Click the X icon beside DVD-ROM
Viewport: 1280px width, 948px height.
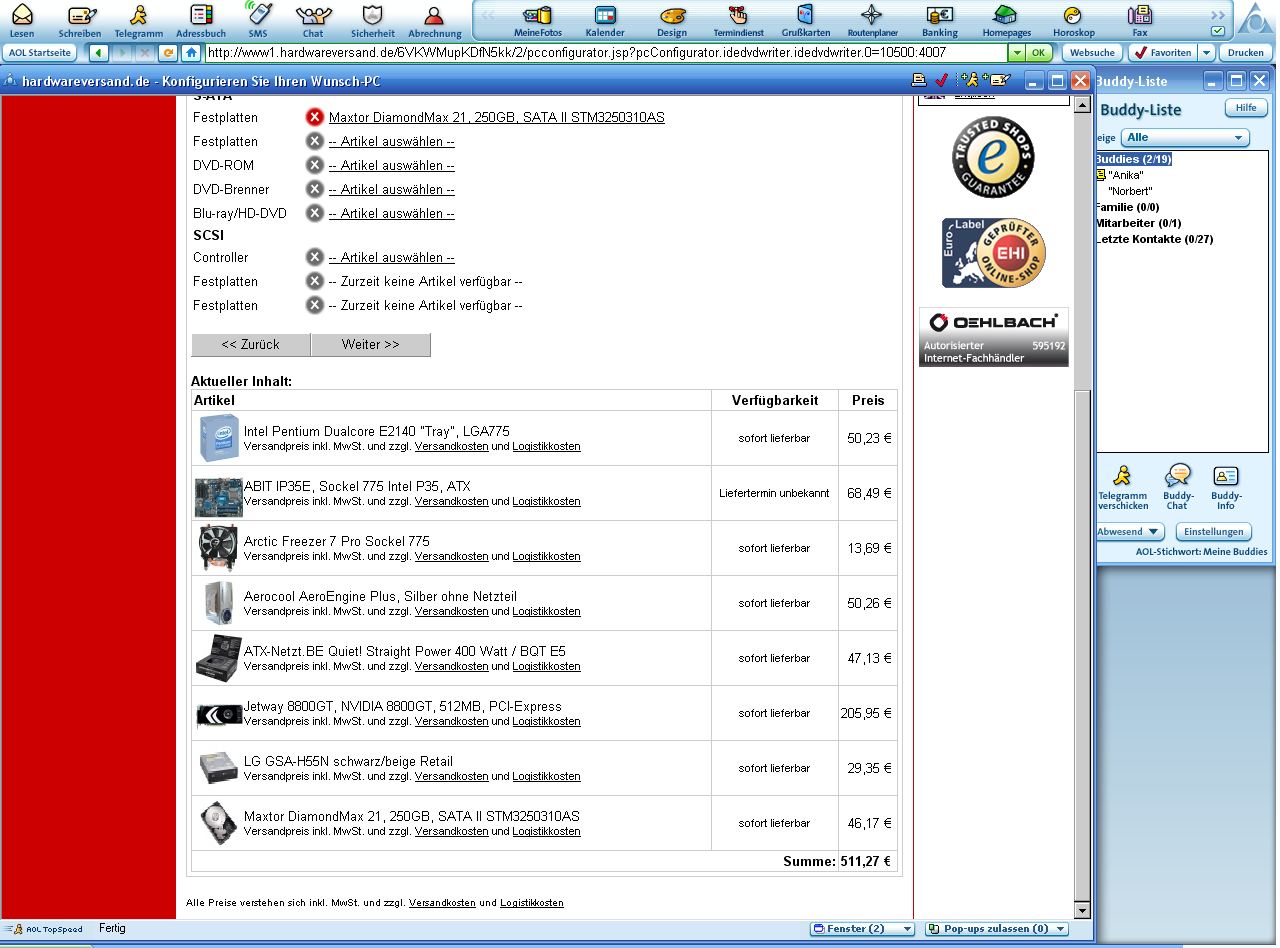point(315,165)
